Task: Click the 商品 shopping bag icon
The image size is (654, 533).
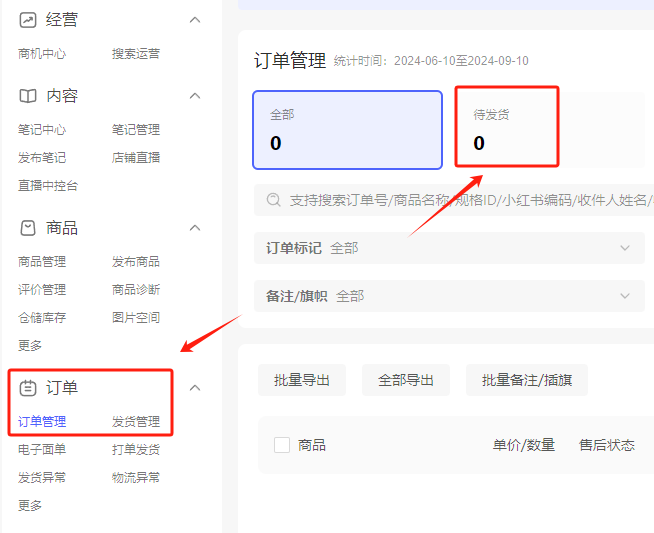Action: coord(28,228)
